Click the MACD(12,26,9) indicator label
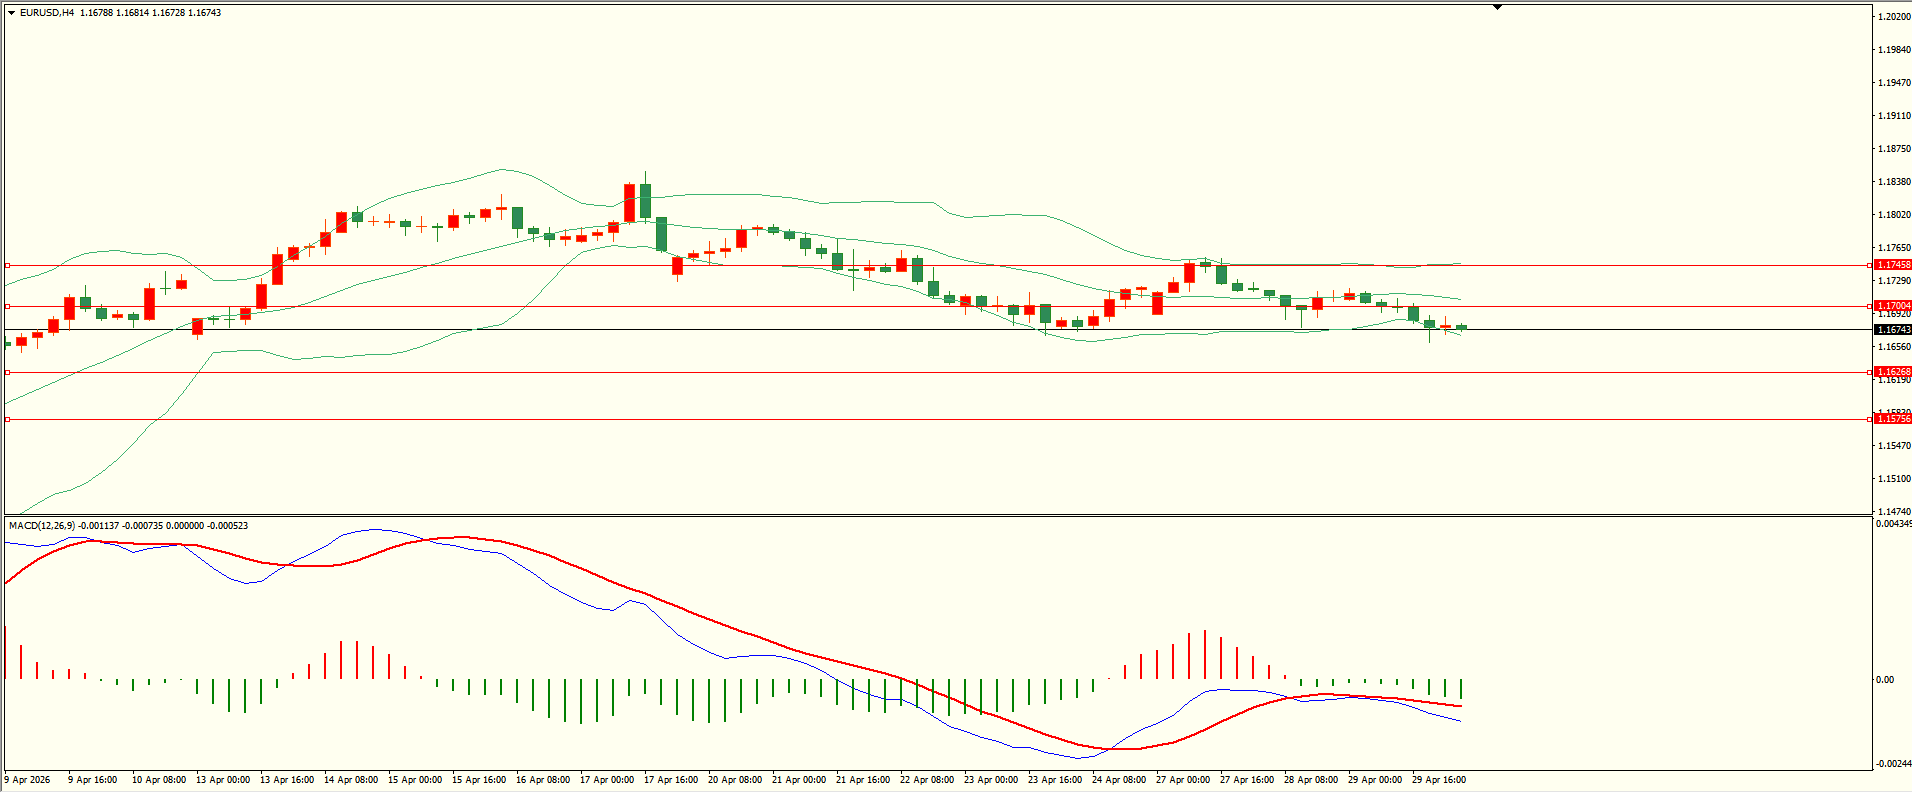This screenshot has height=793, width=1912. click(41, 526)
